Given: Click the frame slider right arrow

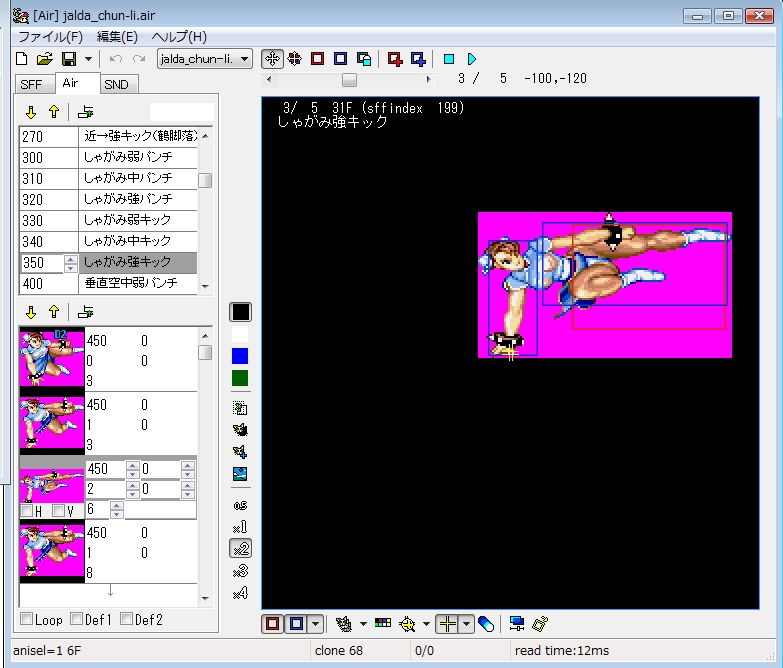Looking at the screenshot, I should [428, 79].
